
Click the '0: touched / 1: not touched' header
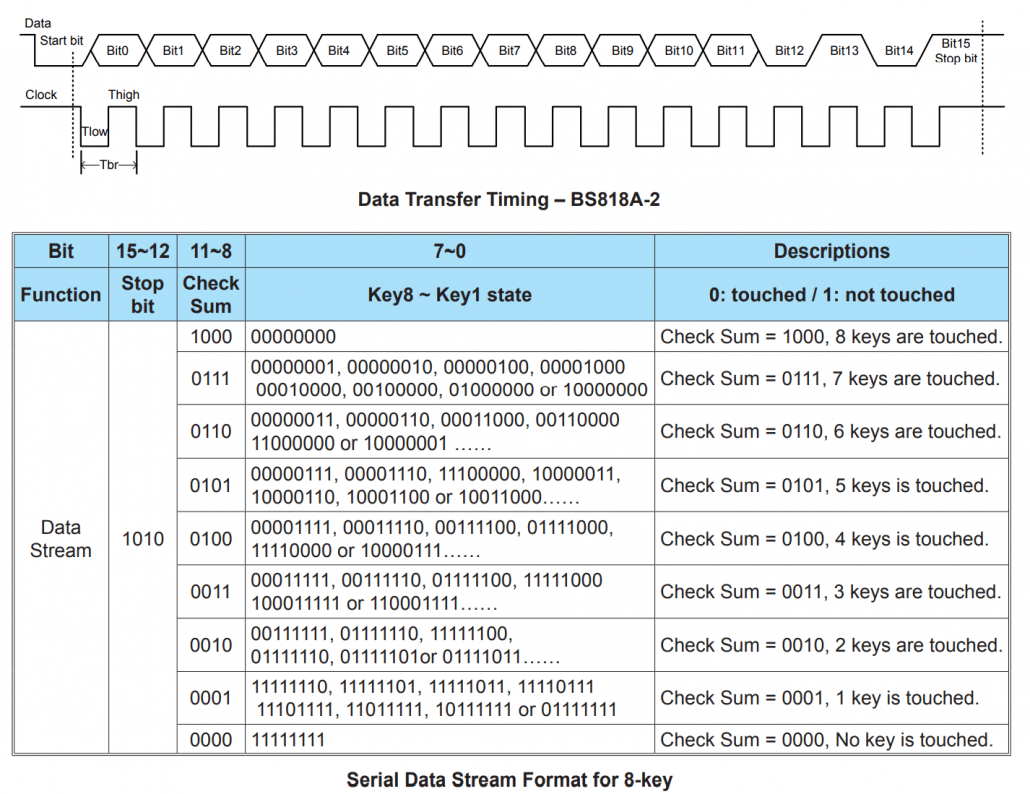click(831, 295)
